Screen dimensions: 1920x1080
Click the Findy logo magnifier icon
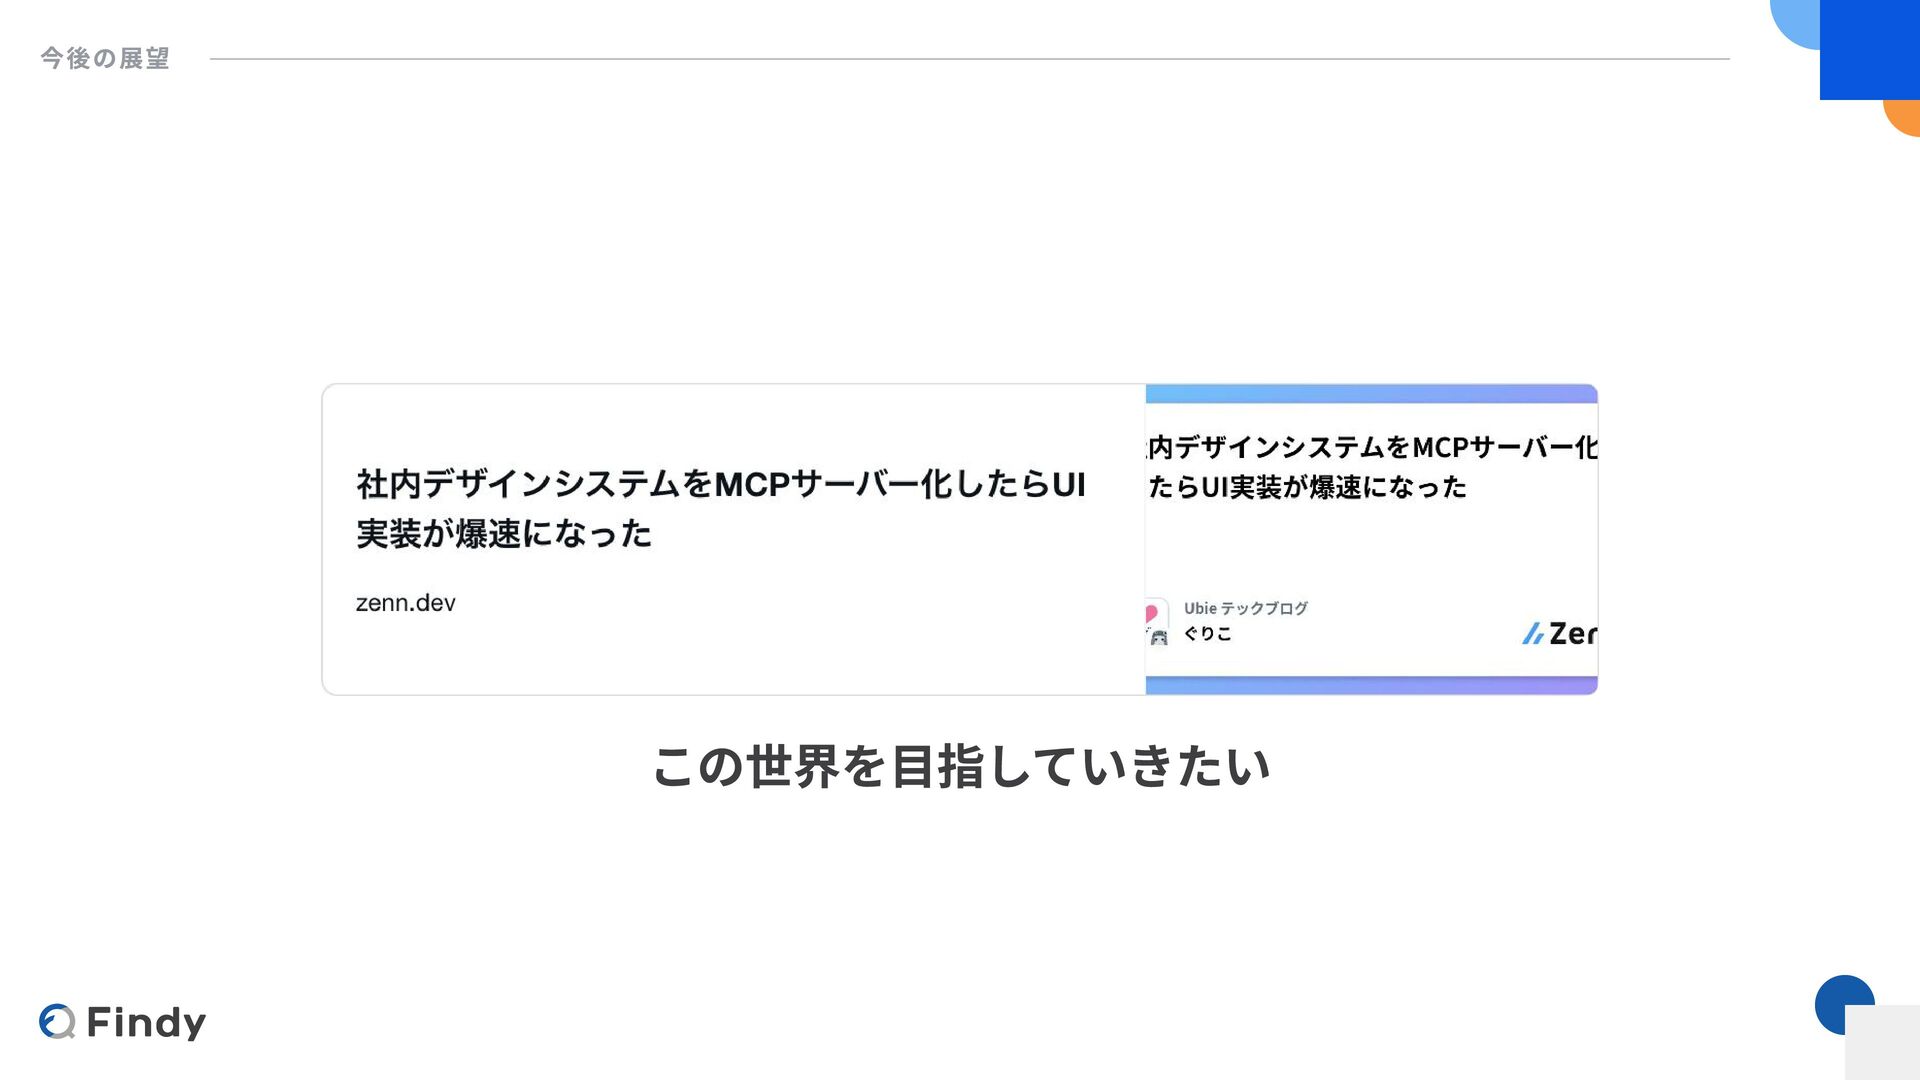coord(57,1021)
